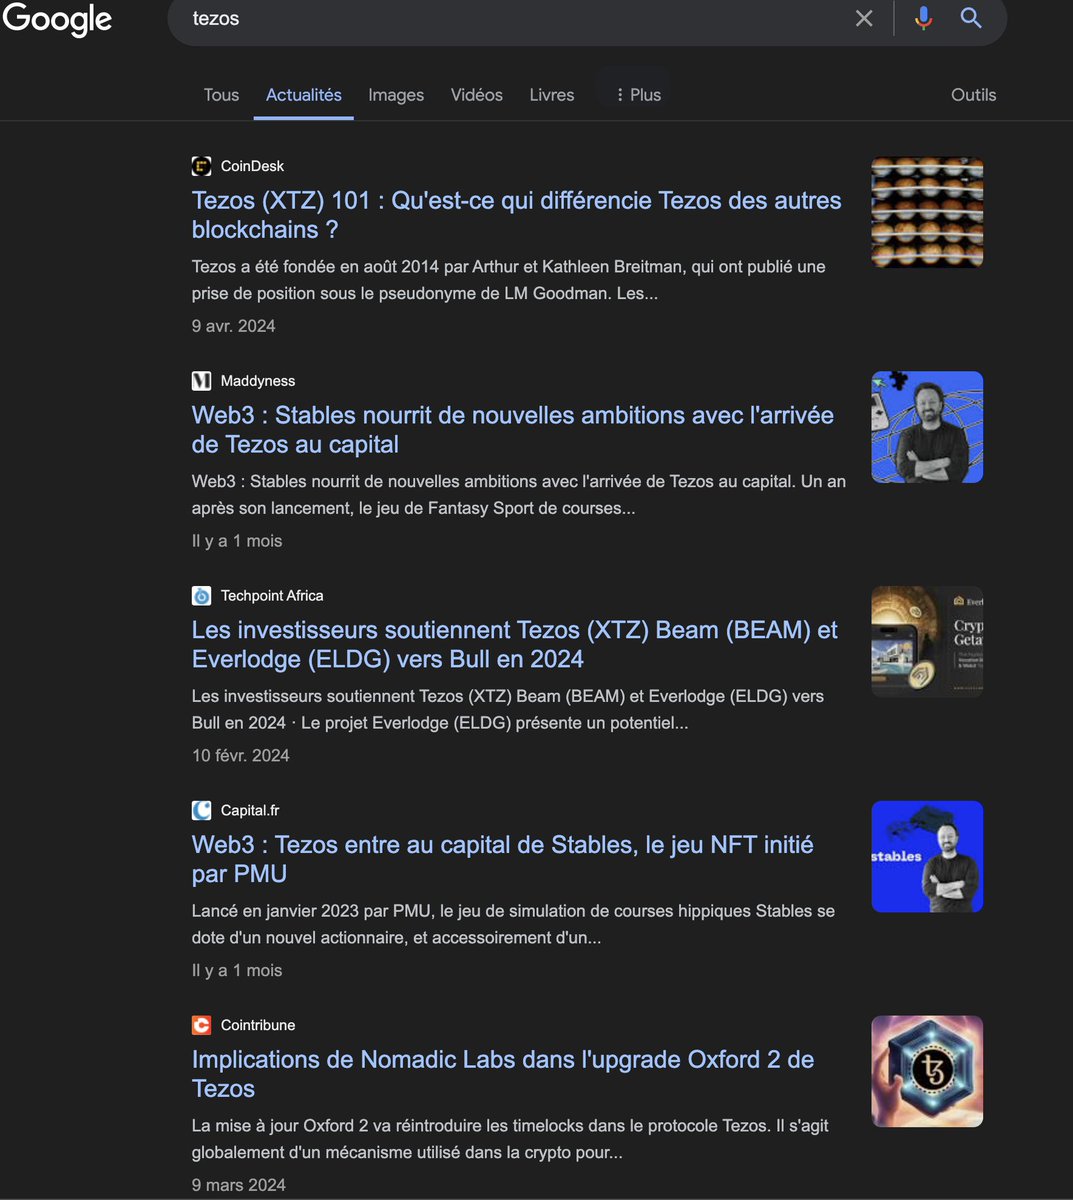
Task: Click the Maddyness favicon
Action: [x=202, y=381]
